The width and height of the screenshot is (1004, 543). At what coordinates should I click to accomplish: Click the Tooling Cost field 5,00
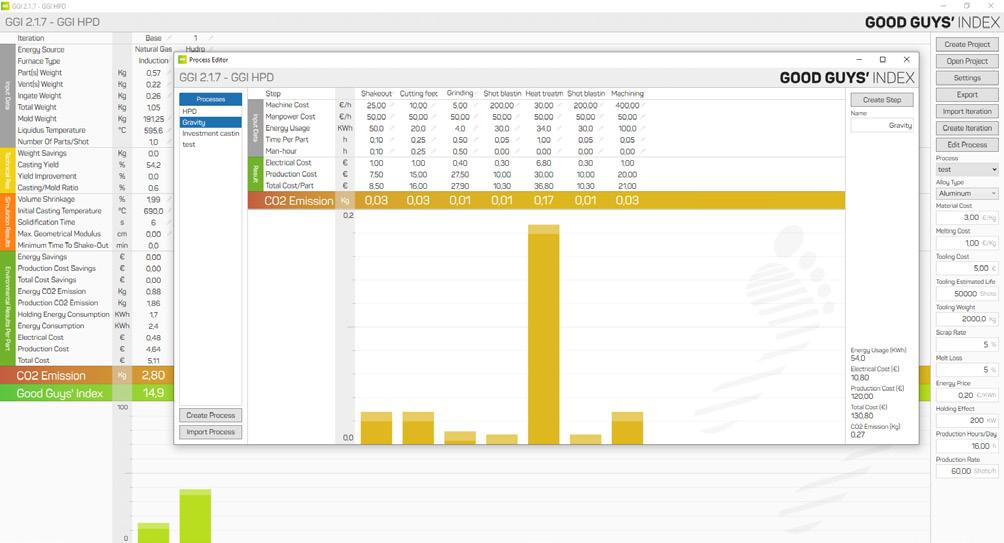click(x=967, y=268)
